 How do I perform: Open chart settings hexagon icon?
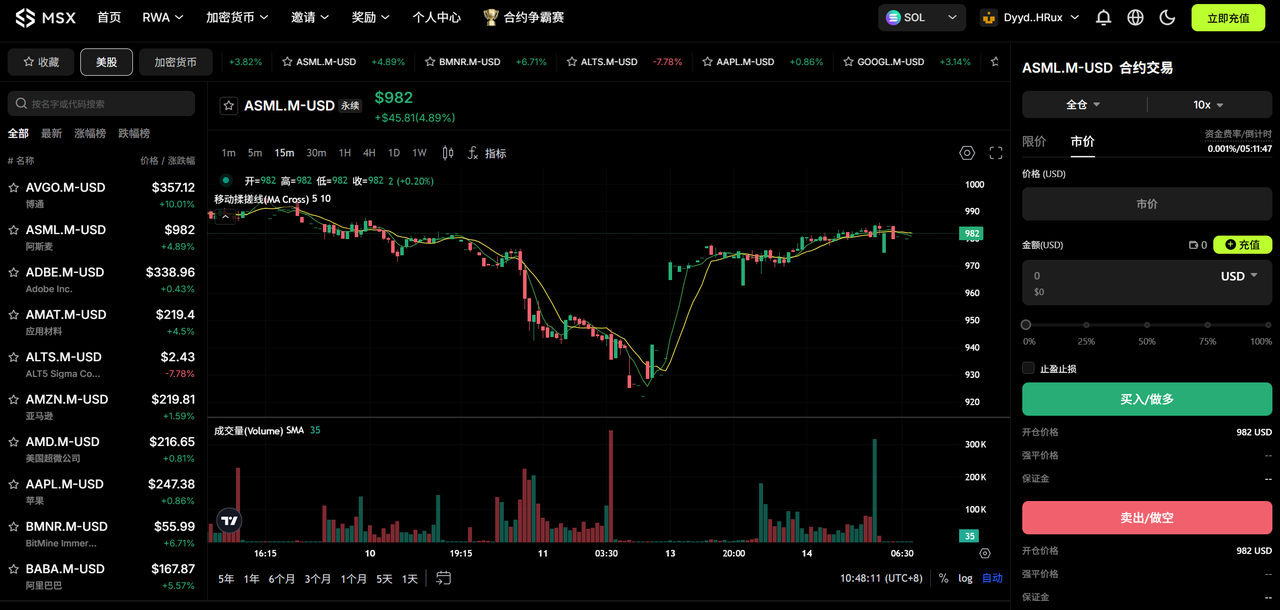(967, 153)
